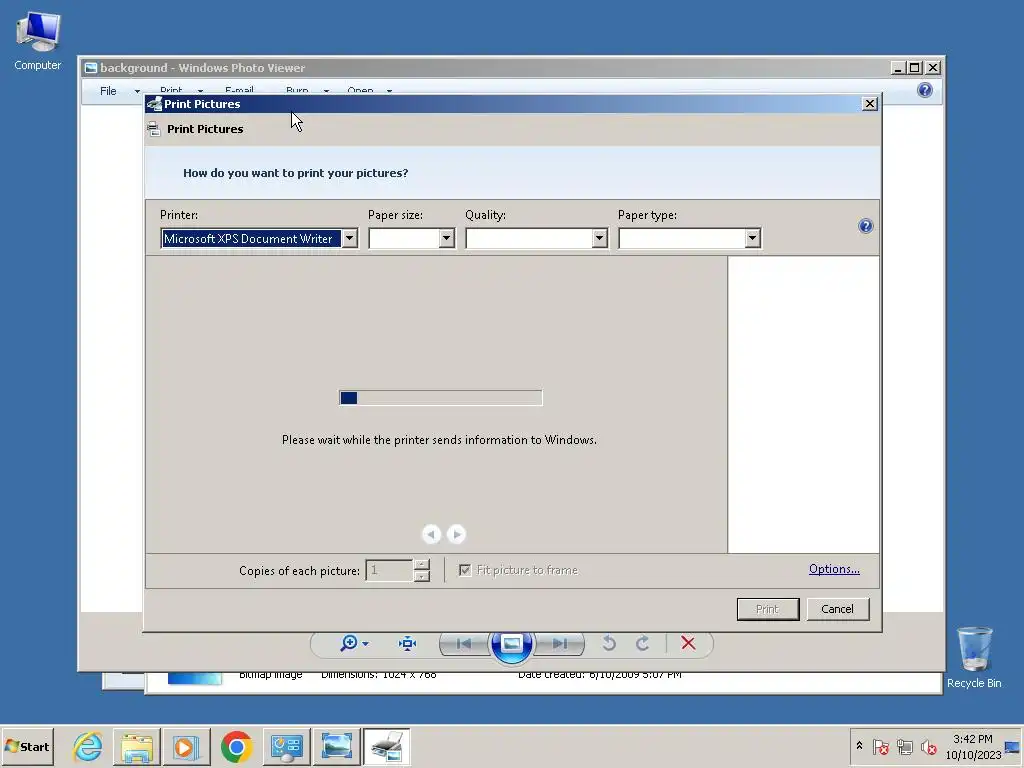Open the Recycle Bin desktop icon

[974, 657]
